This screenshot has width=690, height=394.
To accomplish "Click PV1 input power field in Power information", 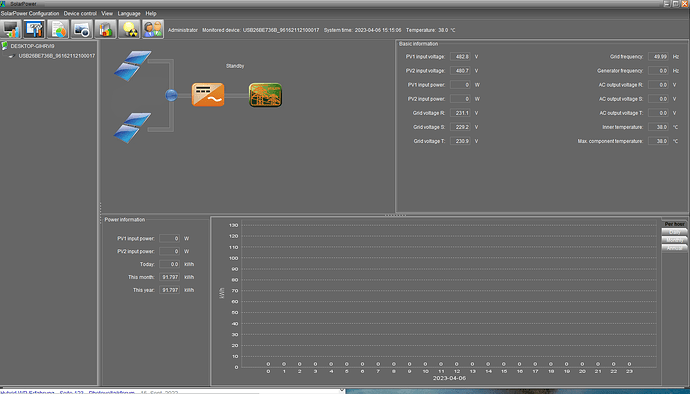I will (169, 239).
